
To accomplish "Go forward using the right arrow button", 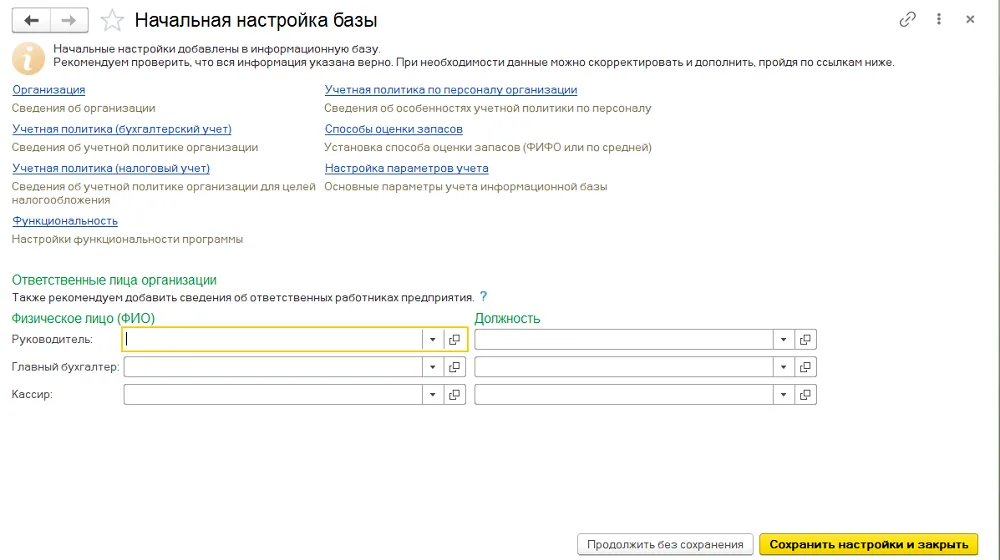I will point(69,20).
